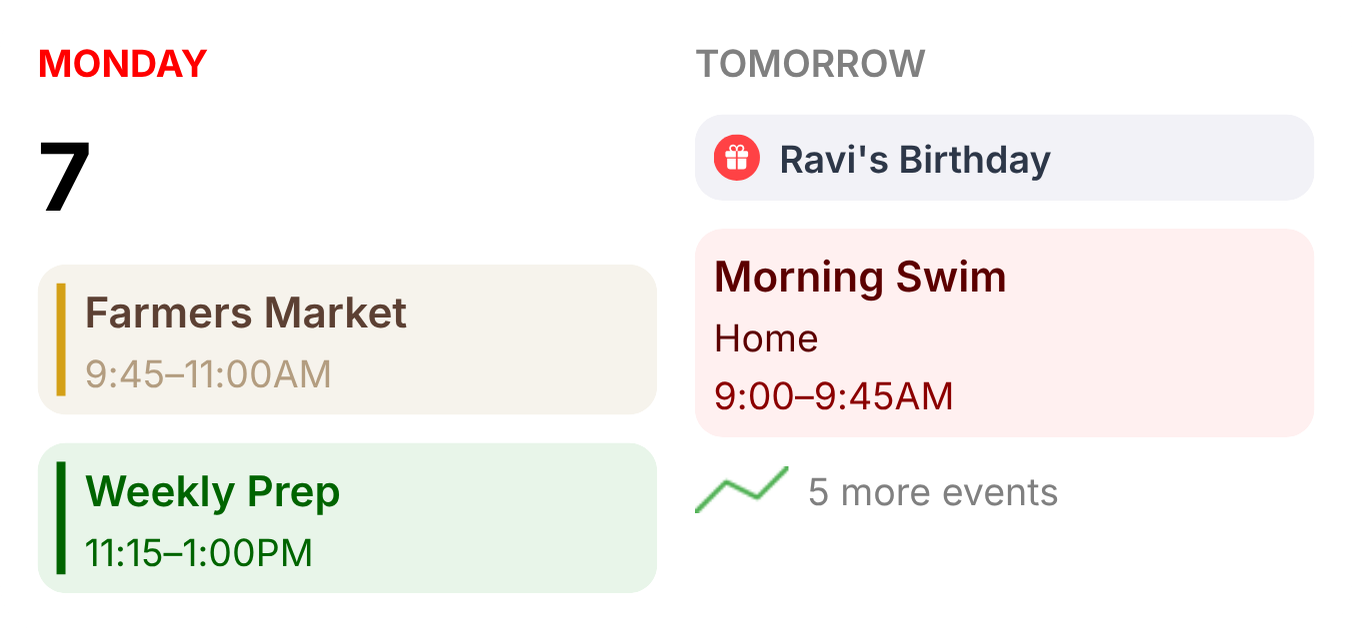Show the 5 more events
Image resolution: width=1352 pixels, height=632 pixels.
point(932,492)
